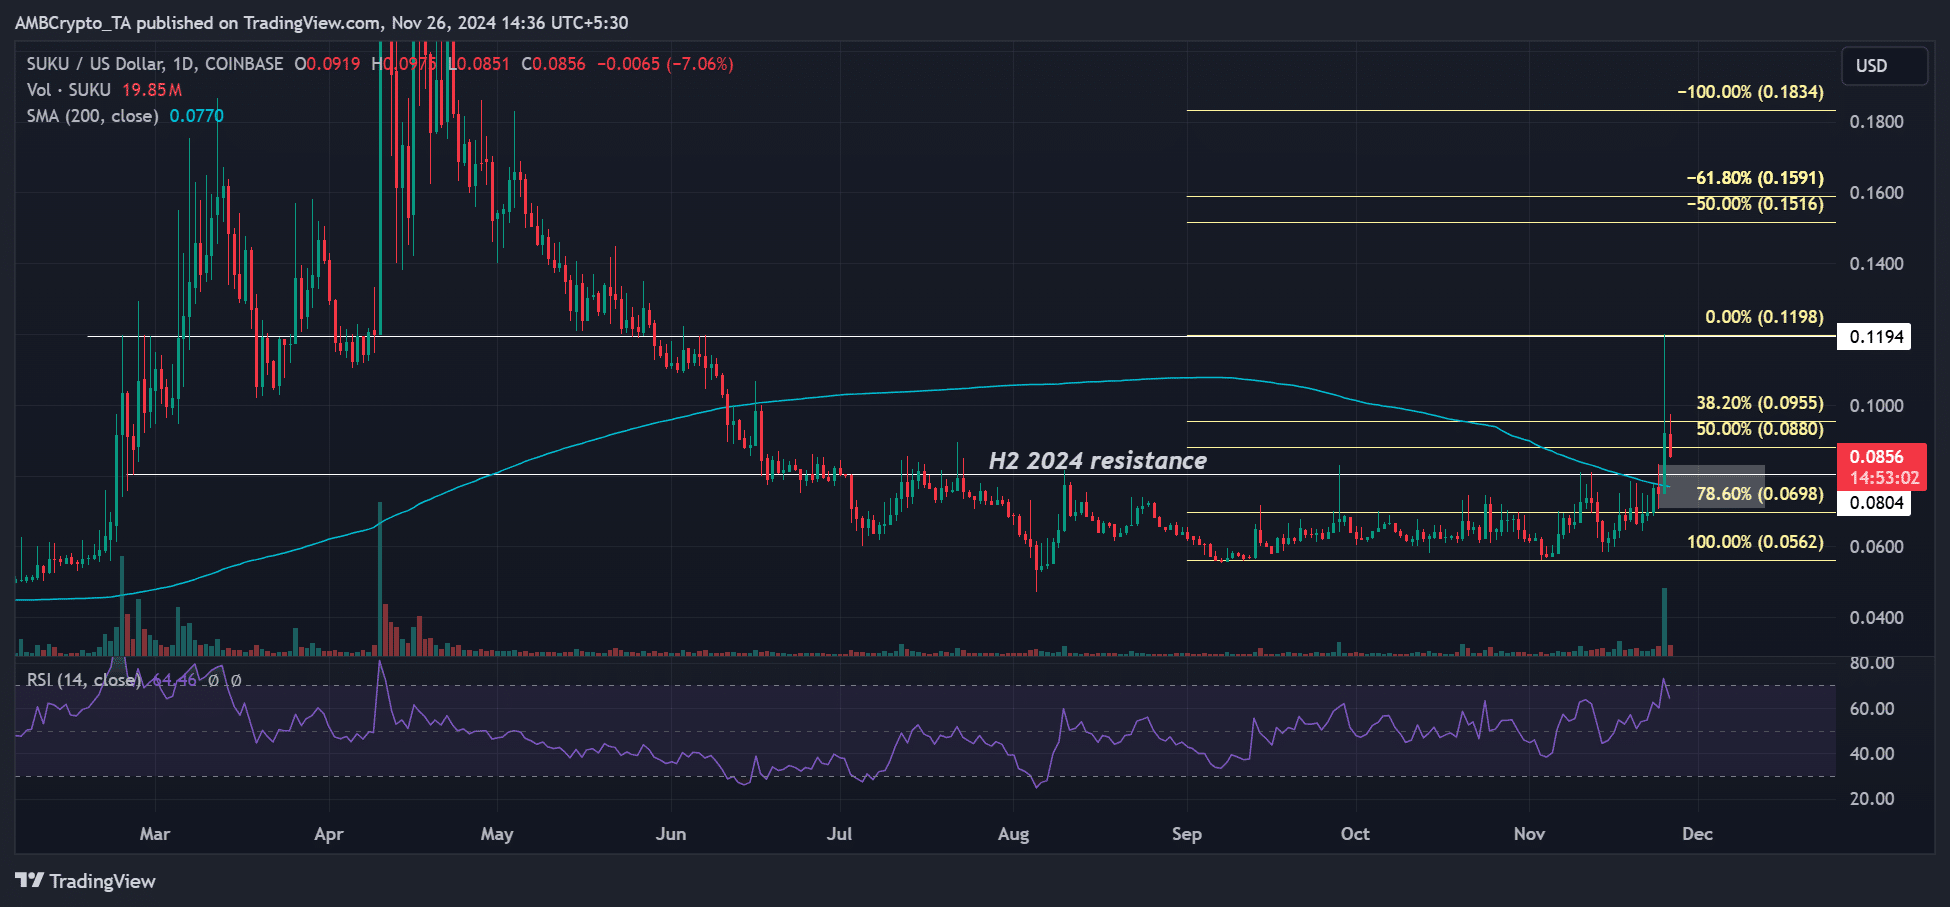Click 0.1000 on the price axis
Image resolution: width=1950 pixels, height=907 pixels.
(1876, 406)
